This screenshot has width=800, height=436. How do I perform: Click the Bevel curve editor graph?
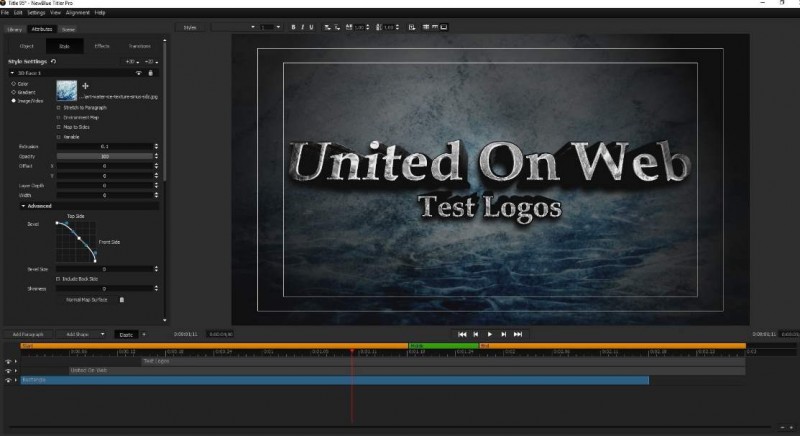76,242
